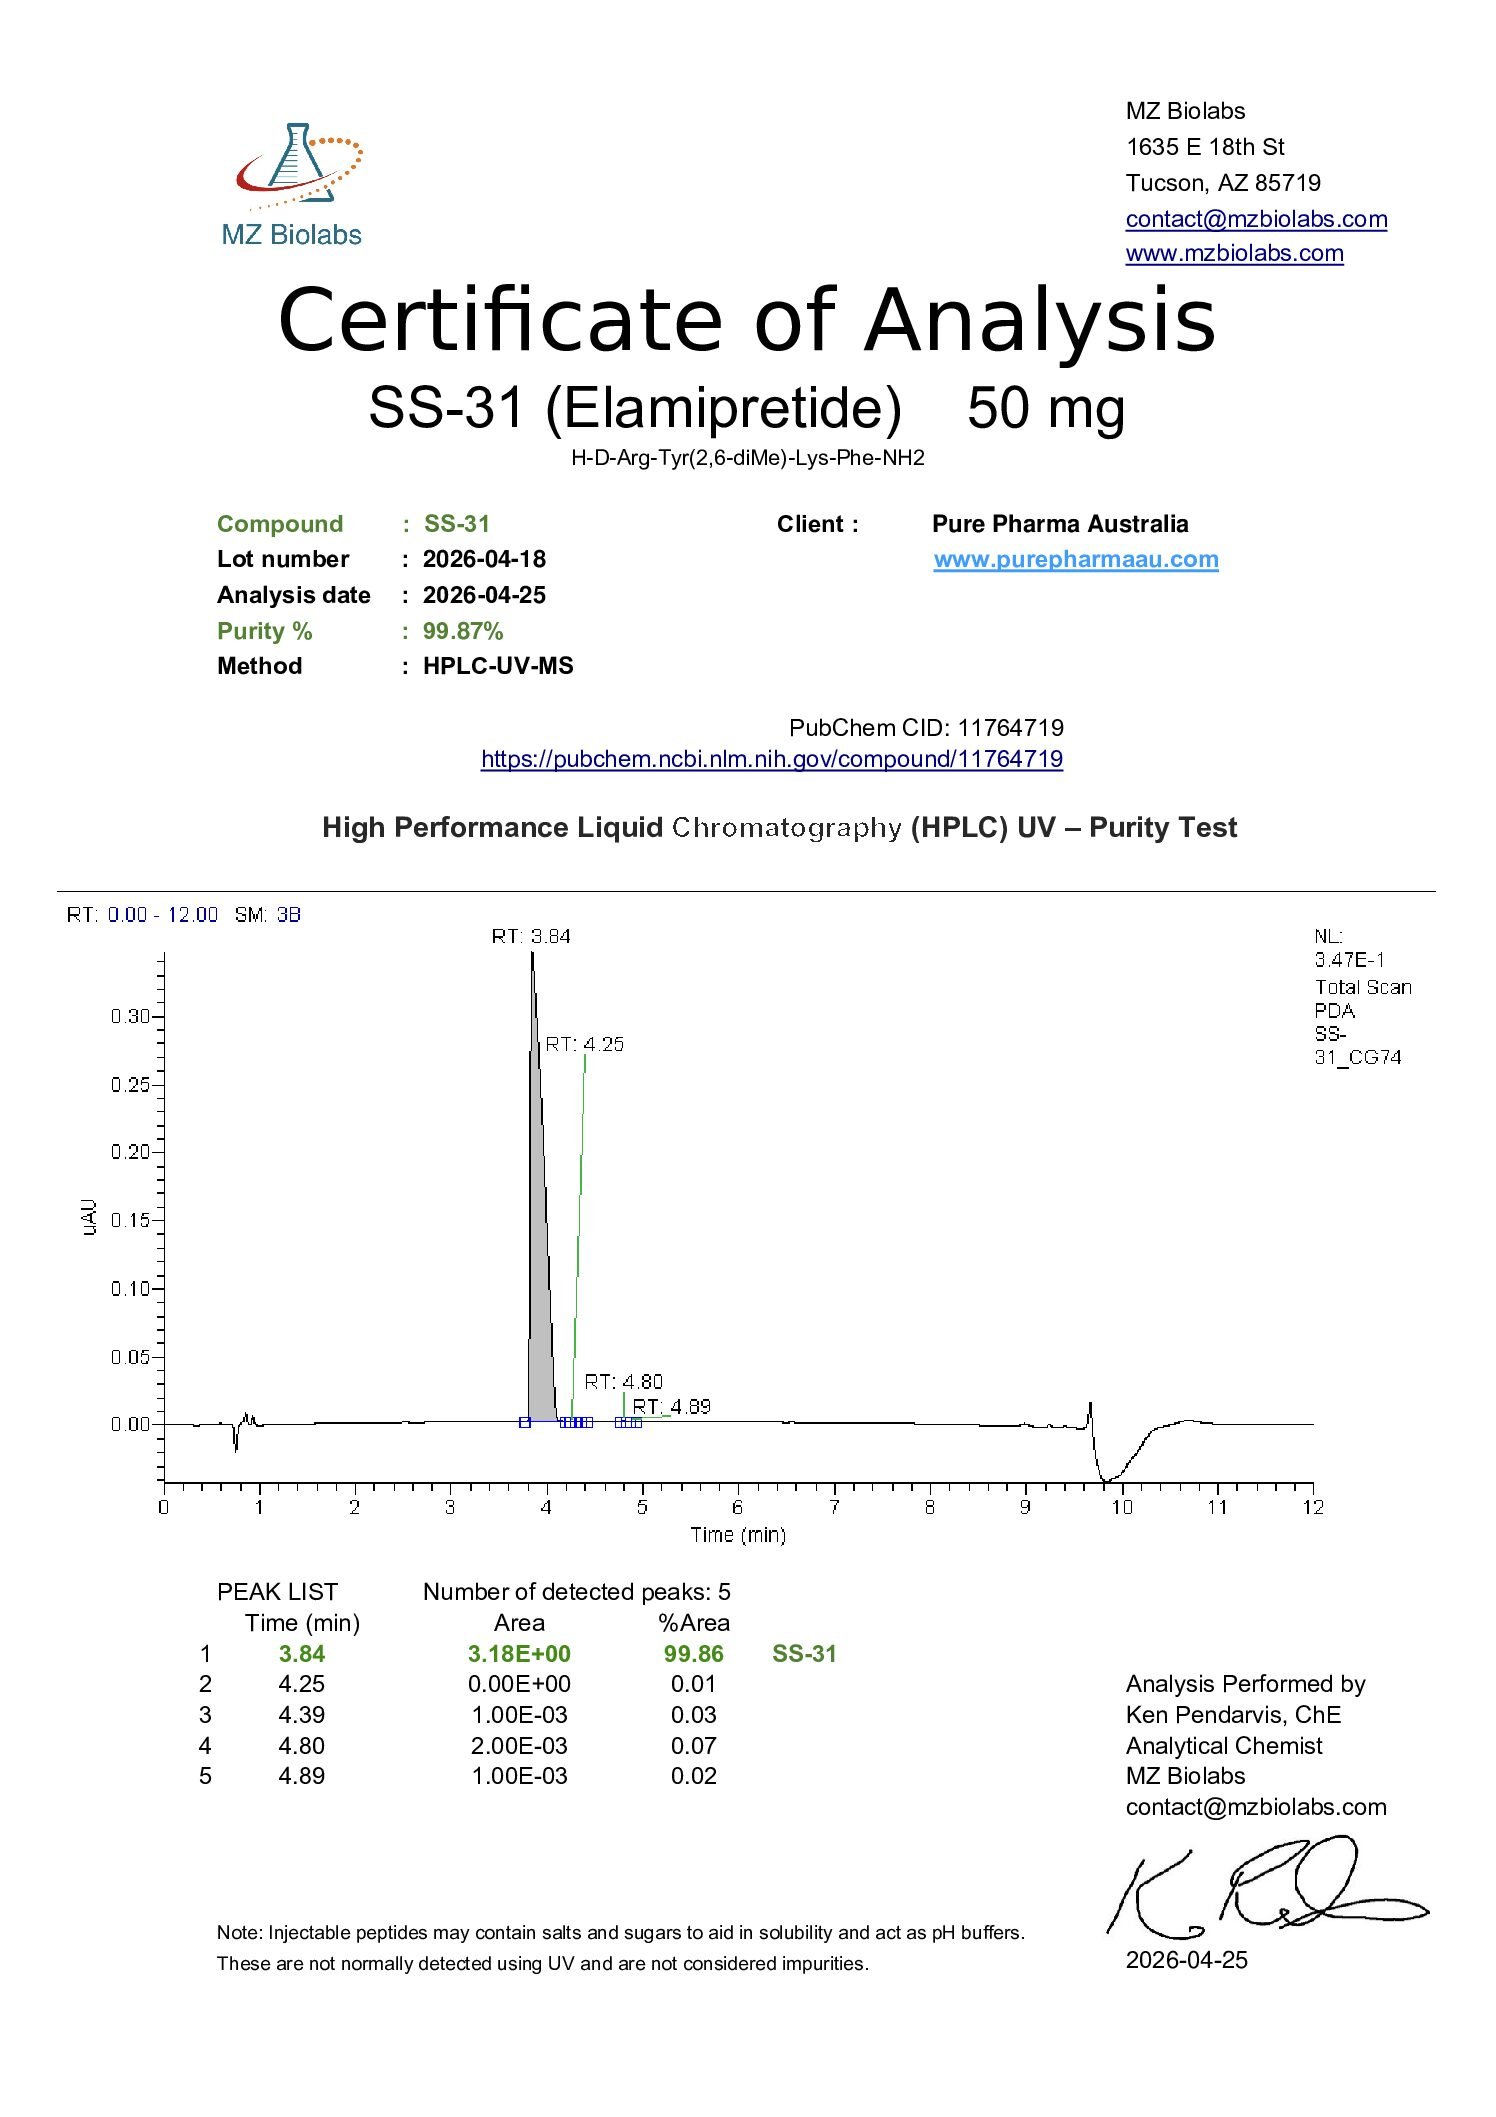Select peak 5 %Area value "0.02"
1496x2117 pixels.
coord(694,1776)
